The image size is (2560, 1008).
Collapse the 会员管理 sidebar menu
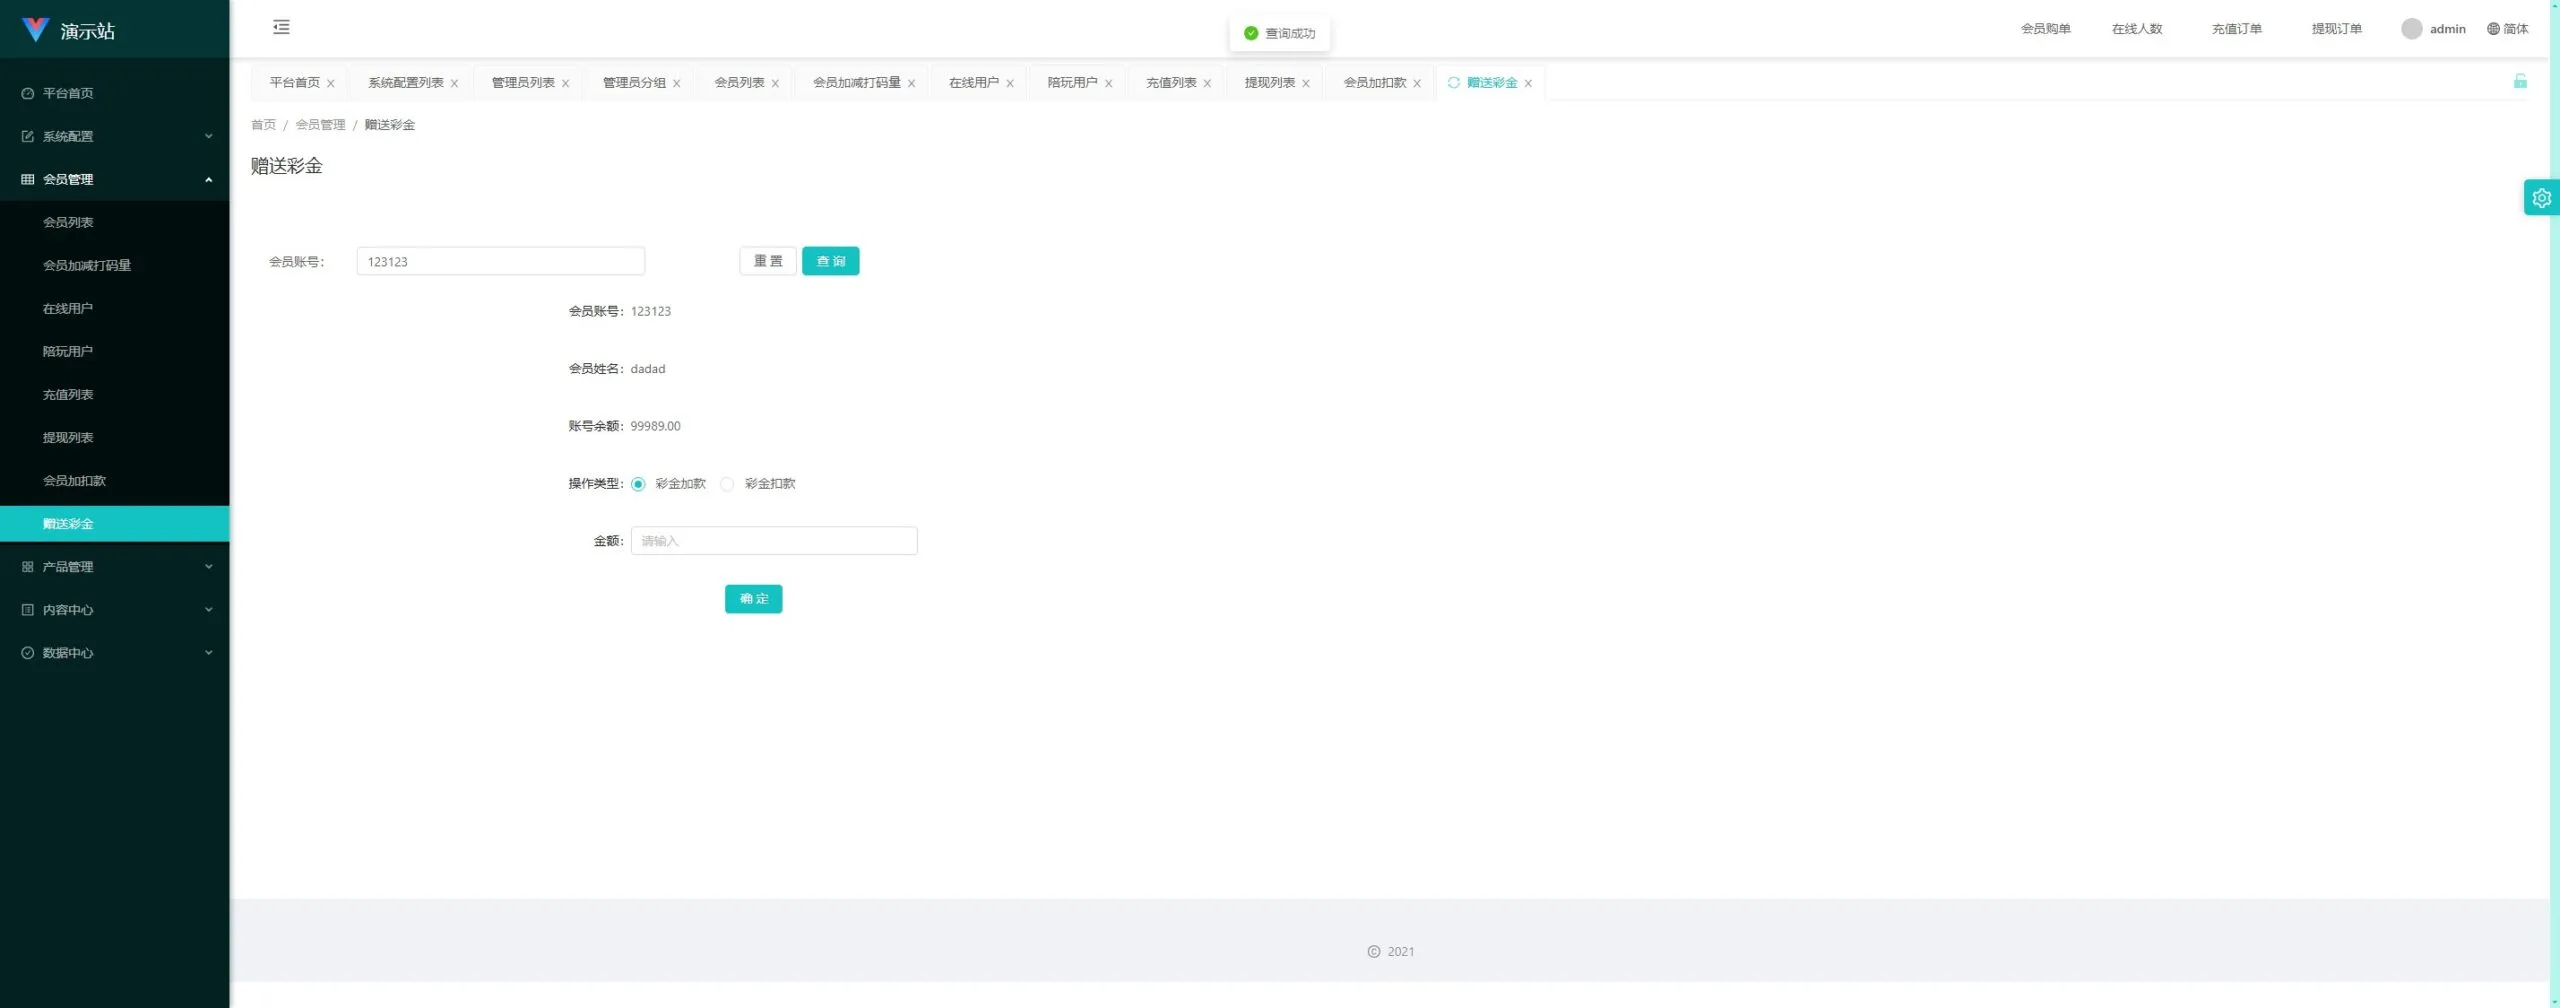coord(115,179)
